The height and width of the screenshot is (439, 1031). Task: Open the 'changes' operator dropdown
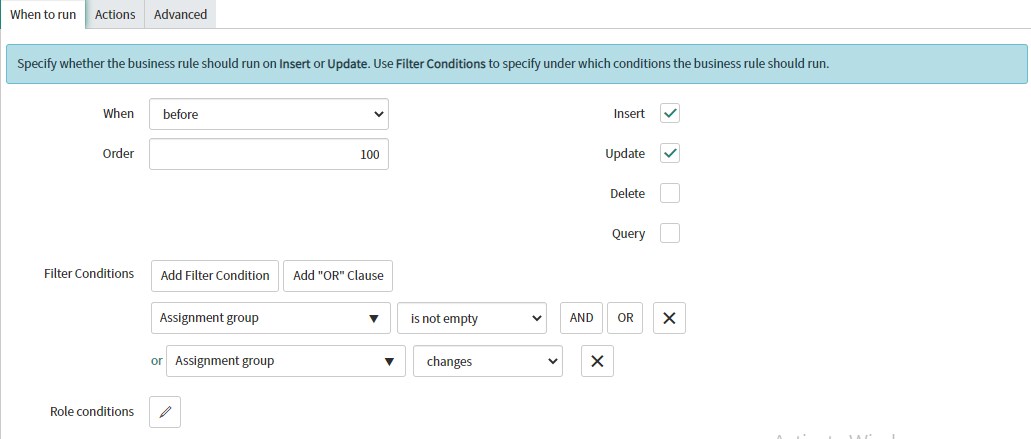(x=488, y=361)
